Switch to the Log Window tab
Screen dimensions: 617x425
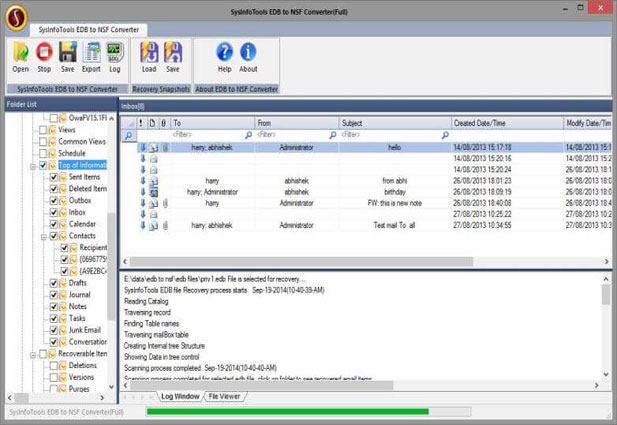[180, 396]
